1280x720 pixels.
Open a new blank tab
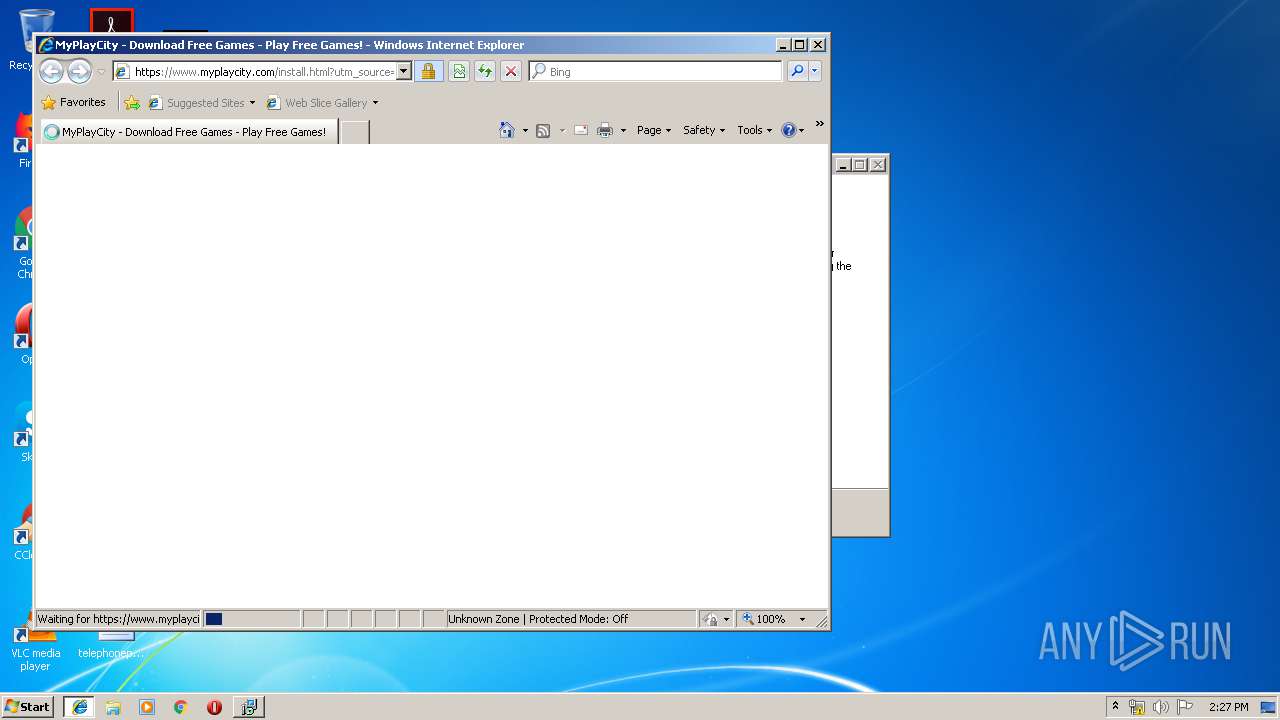[x=355, y=132]
